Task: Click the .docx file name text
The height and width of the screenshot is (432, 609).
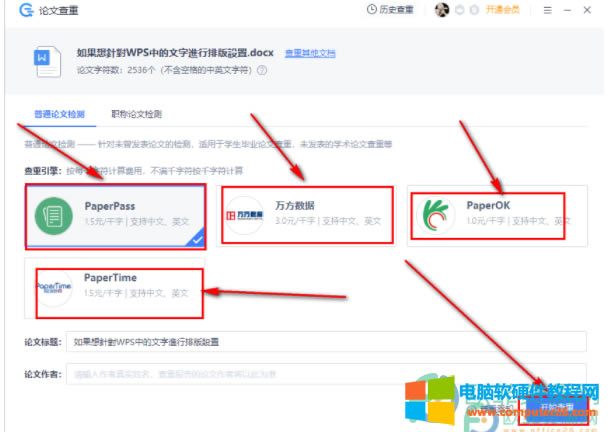Action: point(175,52)
